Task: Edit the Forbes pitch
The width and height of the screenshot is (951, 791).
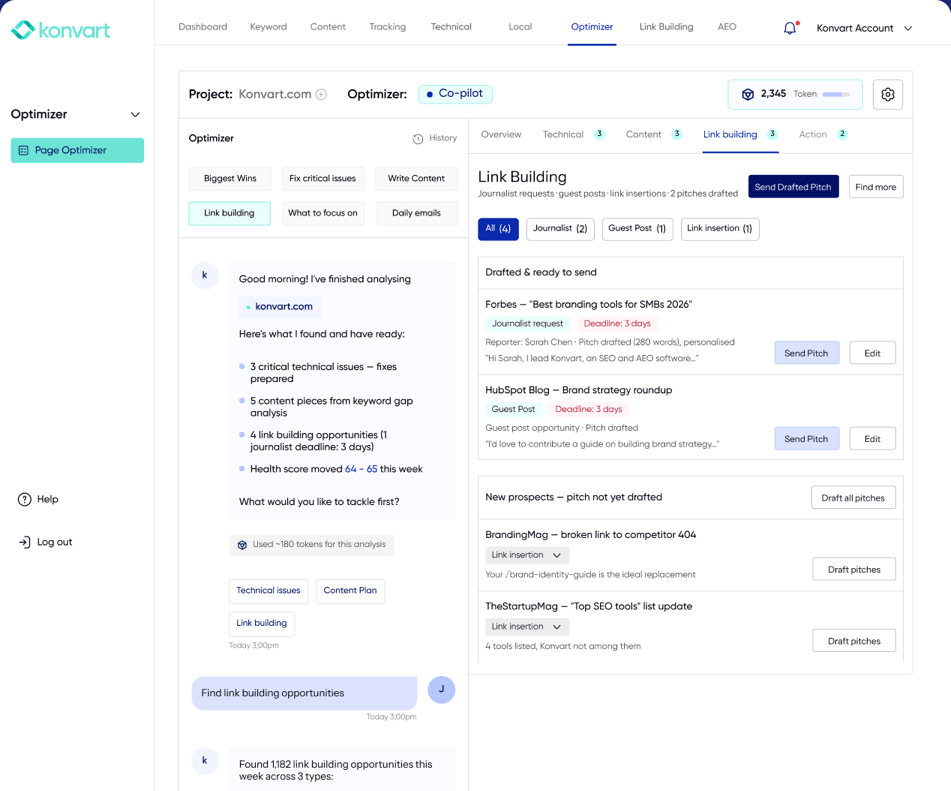Action: pyautogui.click(x=872, y=353)
